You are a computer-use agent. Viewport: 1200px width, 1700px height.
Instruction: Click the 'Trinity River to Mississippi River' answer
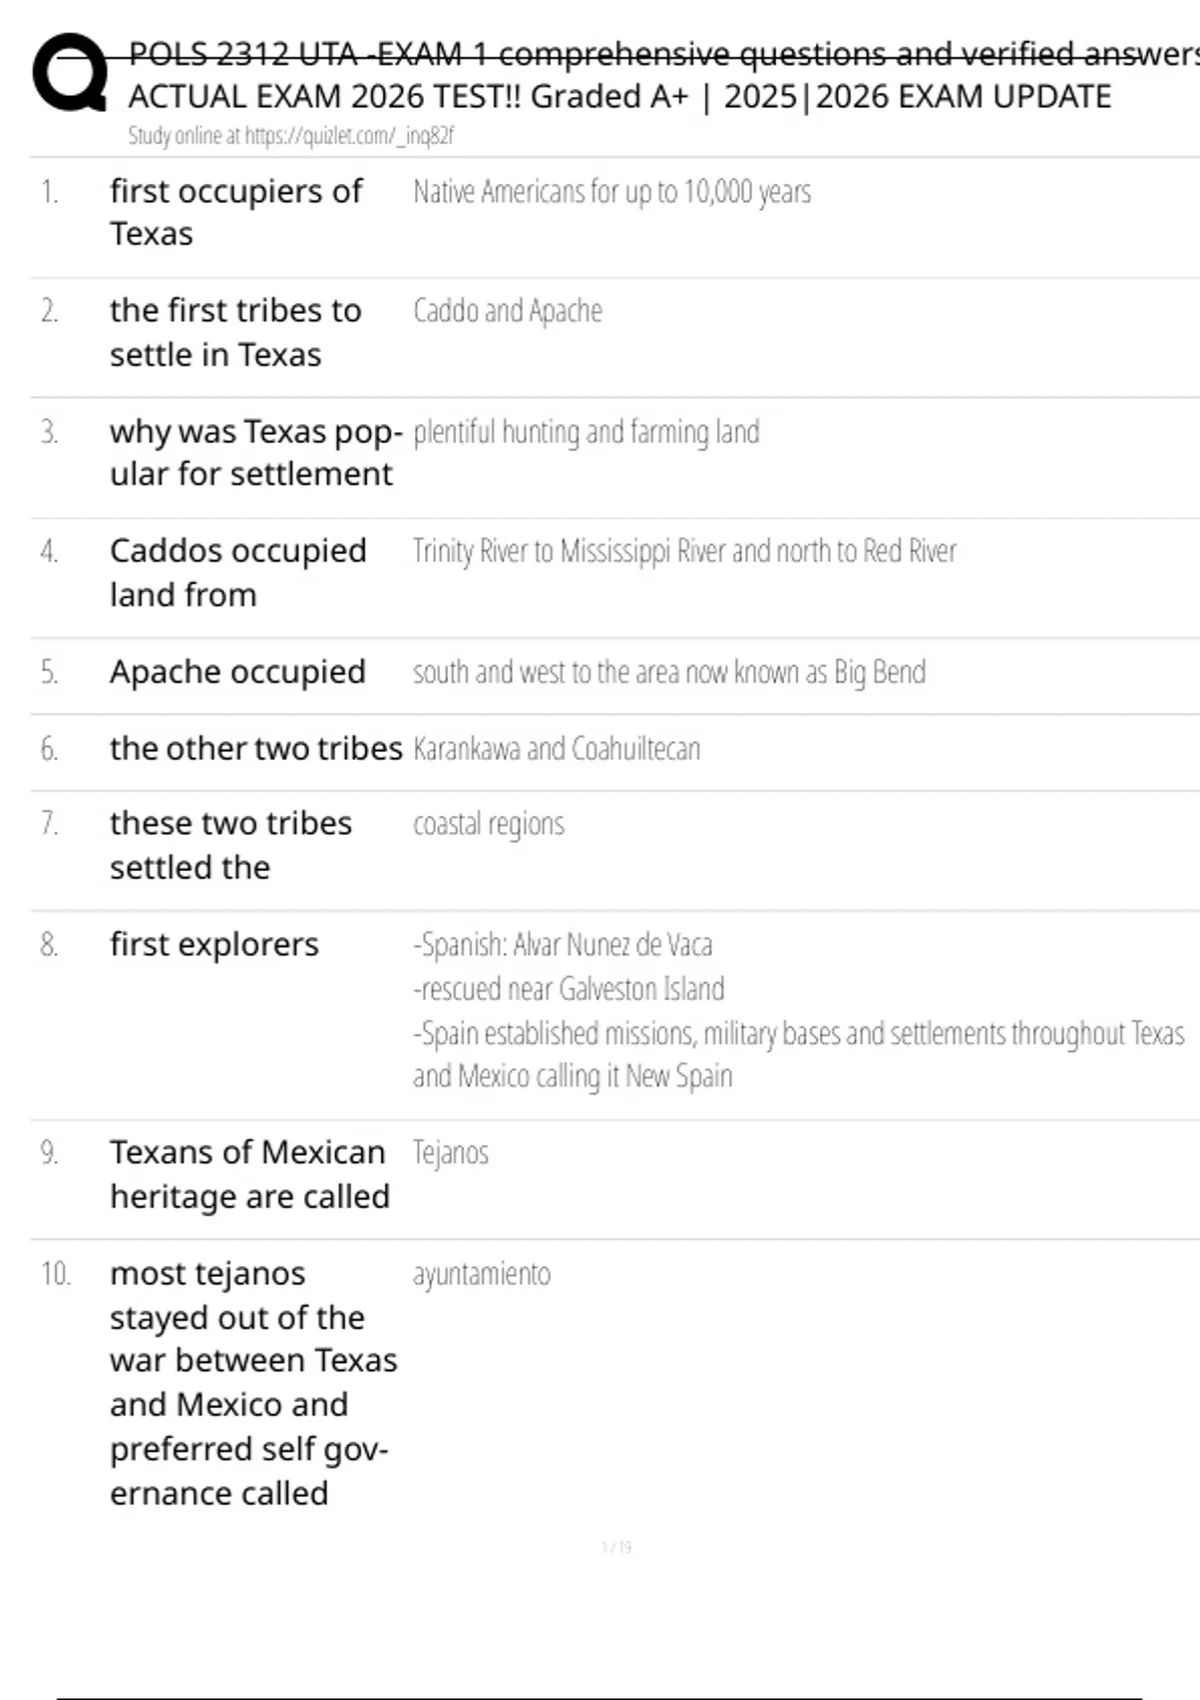click(684, 551)
